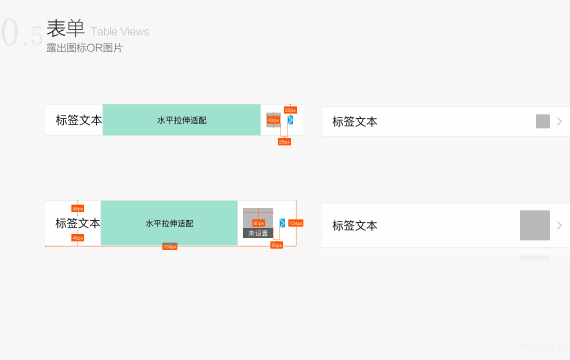Click the 露出图标OR图片 description line

(85, 48)
